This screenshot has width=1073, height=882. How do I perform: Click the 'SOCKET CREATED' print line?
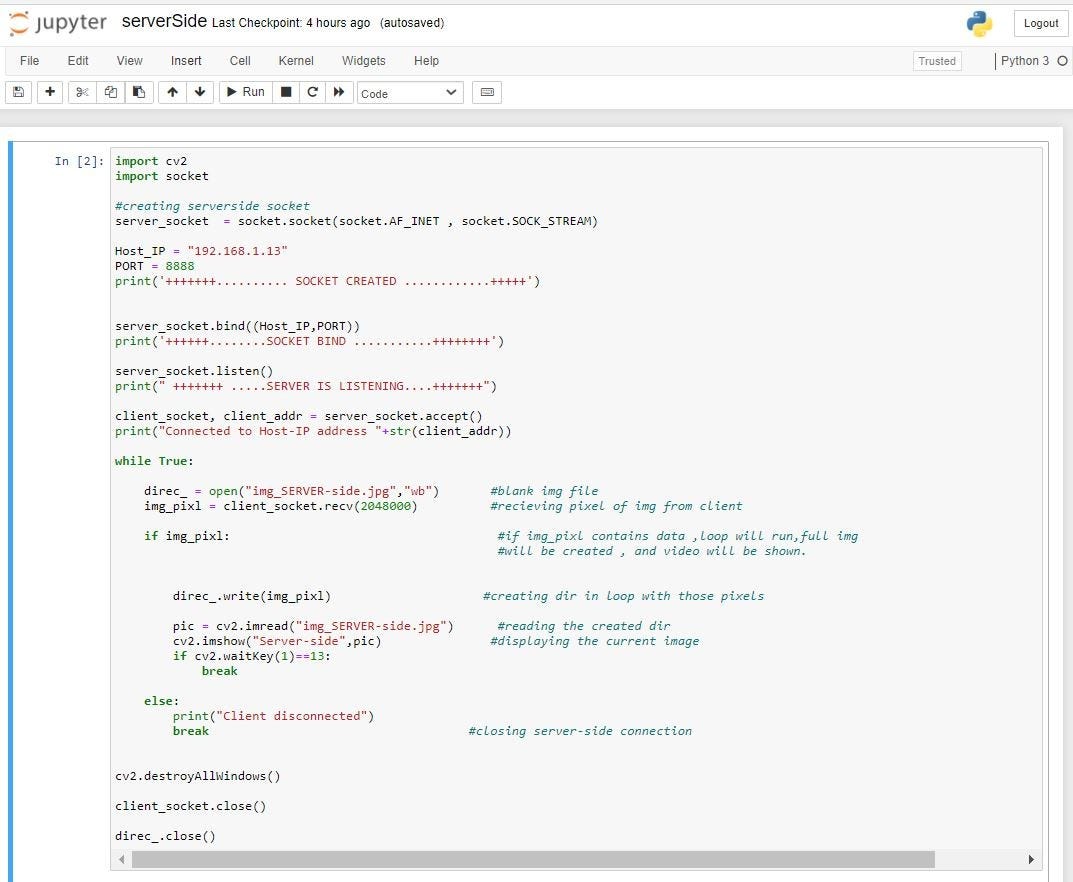[x=327, y=281]
